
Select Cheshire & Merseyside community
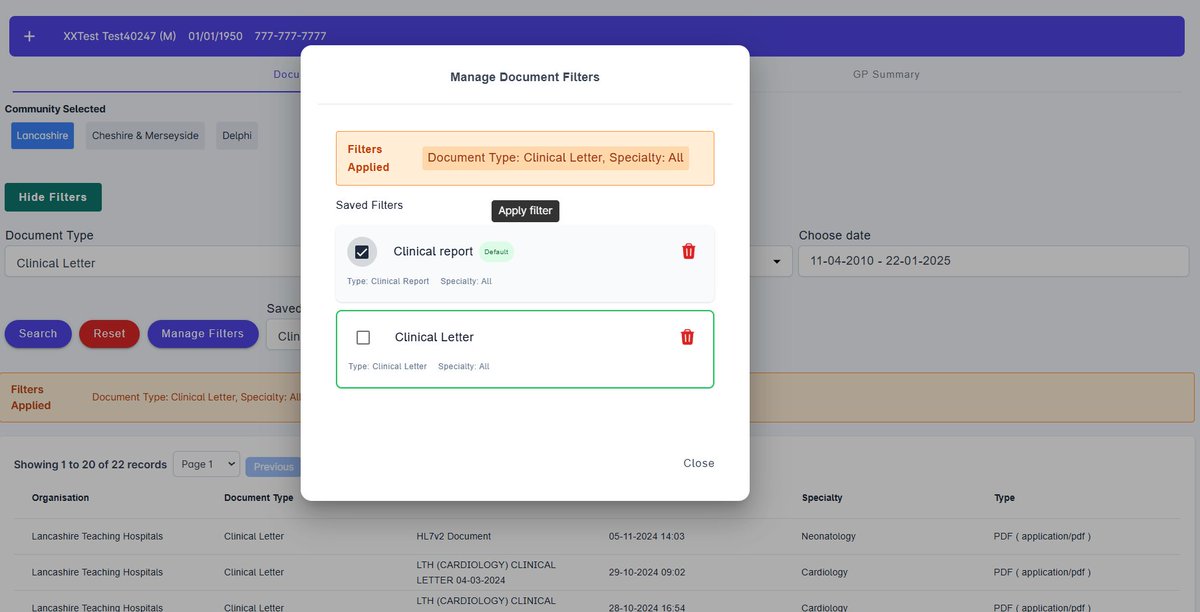click(145, 136)
